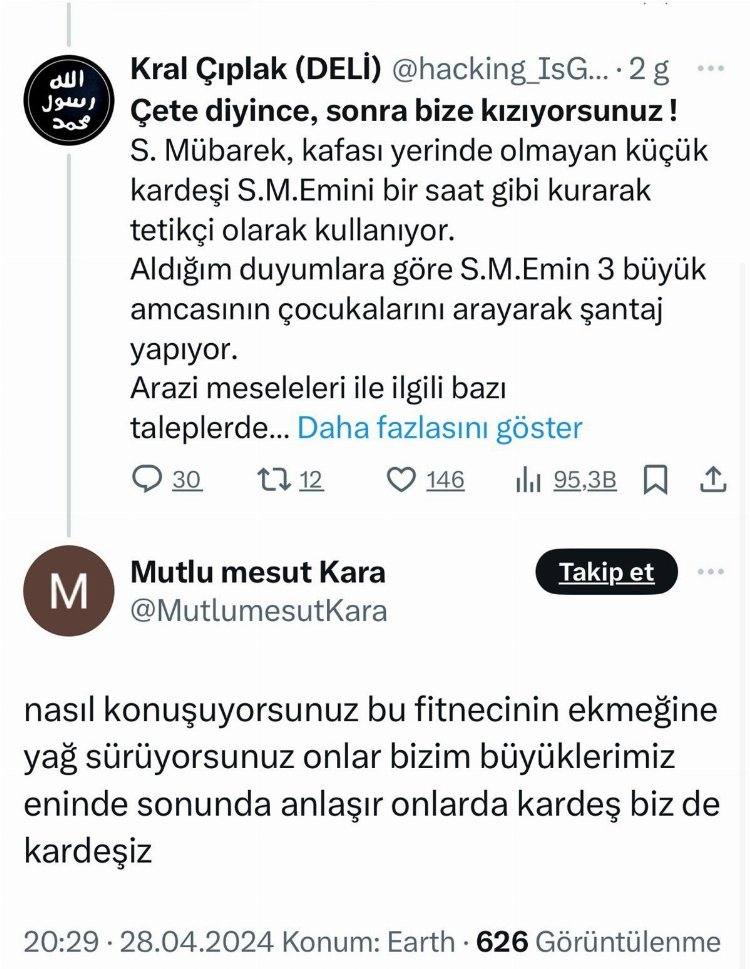Open more options next to Takip et
Viewport: 750px width, 969px height.
pyautogui.click(x=710, y=572)
